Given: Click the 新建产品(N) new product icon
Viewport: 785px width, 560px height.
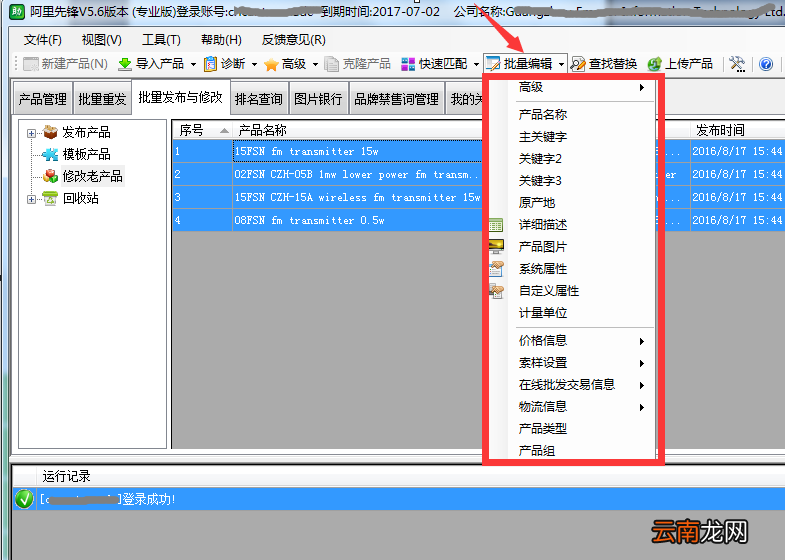Looking at the screenshot, I should (31, 64).
